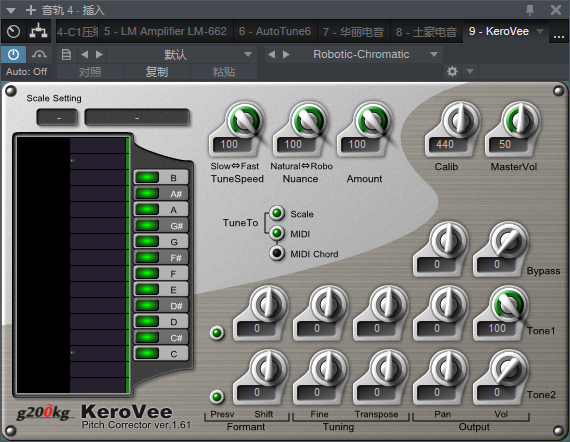
Task: Switch to the 5 - LM Amplifier LM-662 tab
Action: tap(165, 32)
